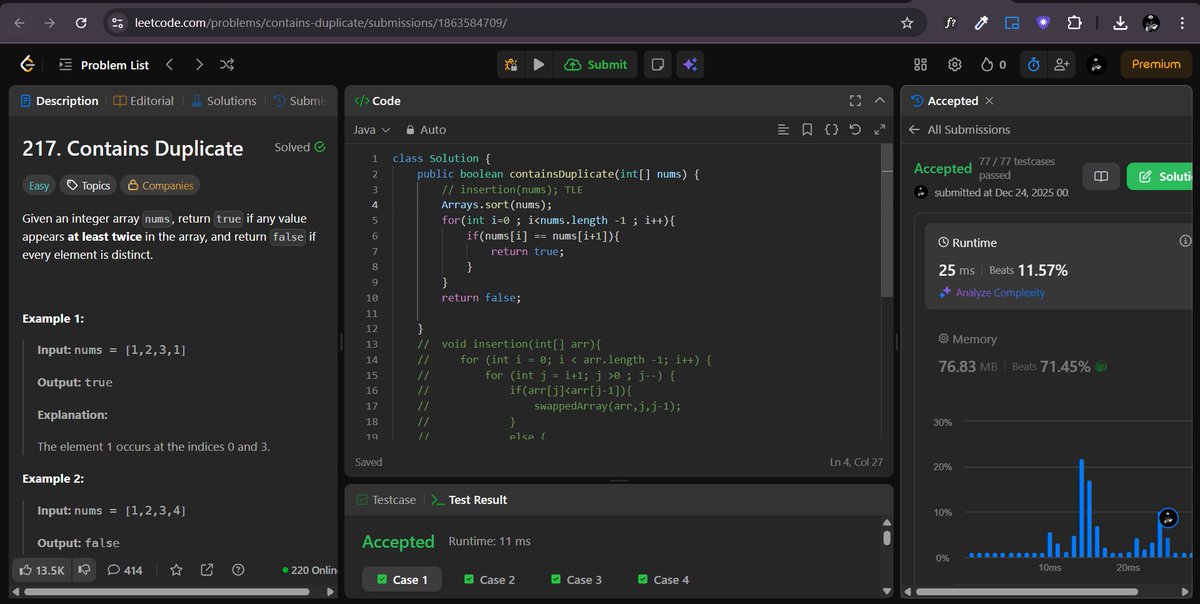Like the problem with thumbs up 13.5K
1200x604 pixels.
42,570
